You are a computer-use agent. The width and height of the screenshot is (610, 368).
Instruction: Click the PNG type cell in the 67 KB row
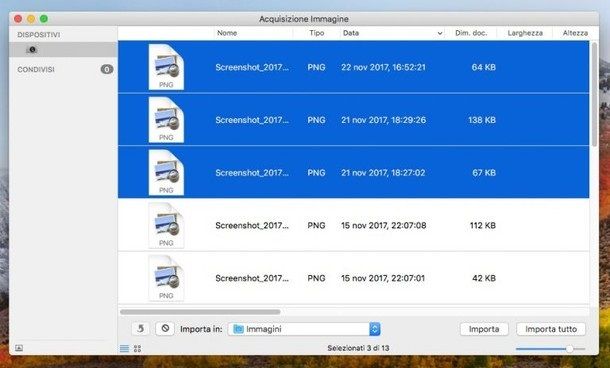pos(316,172)
